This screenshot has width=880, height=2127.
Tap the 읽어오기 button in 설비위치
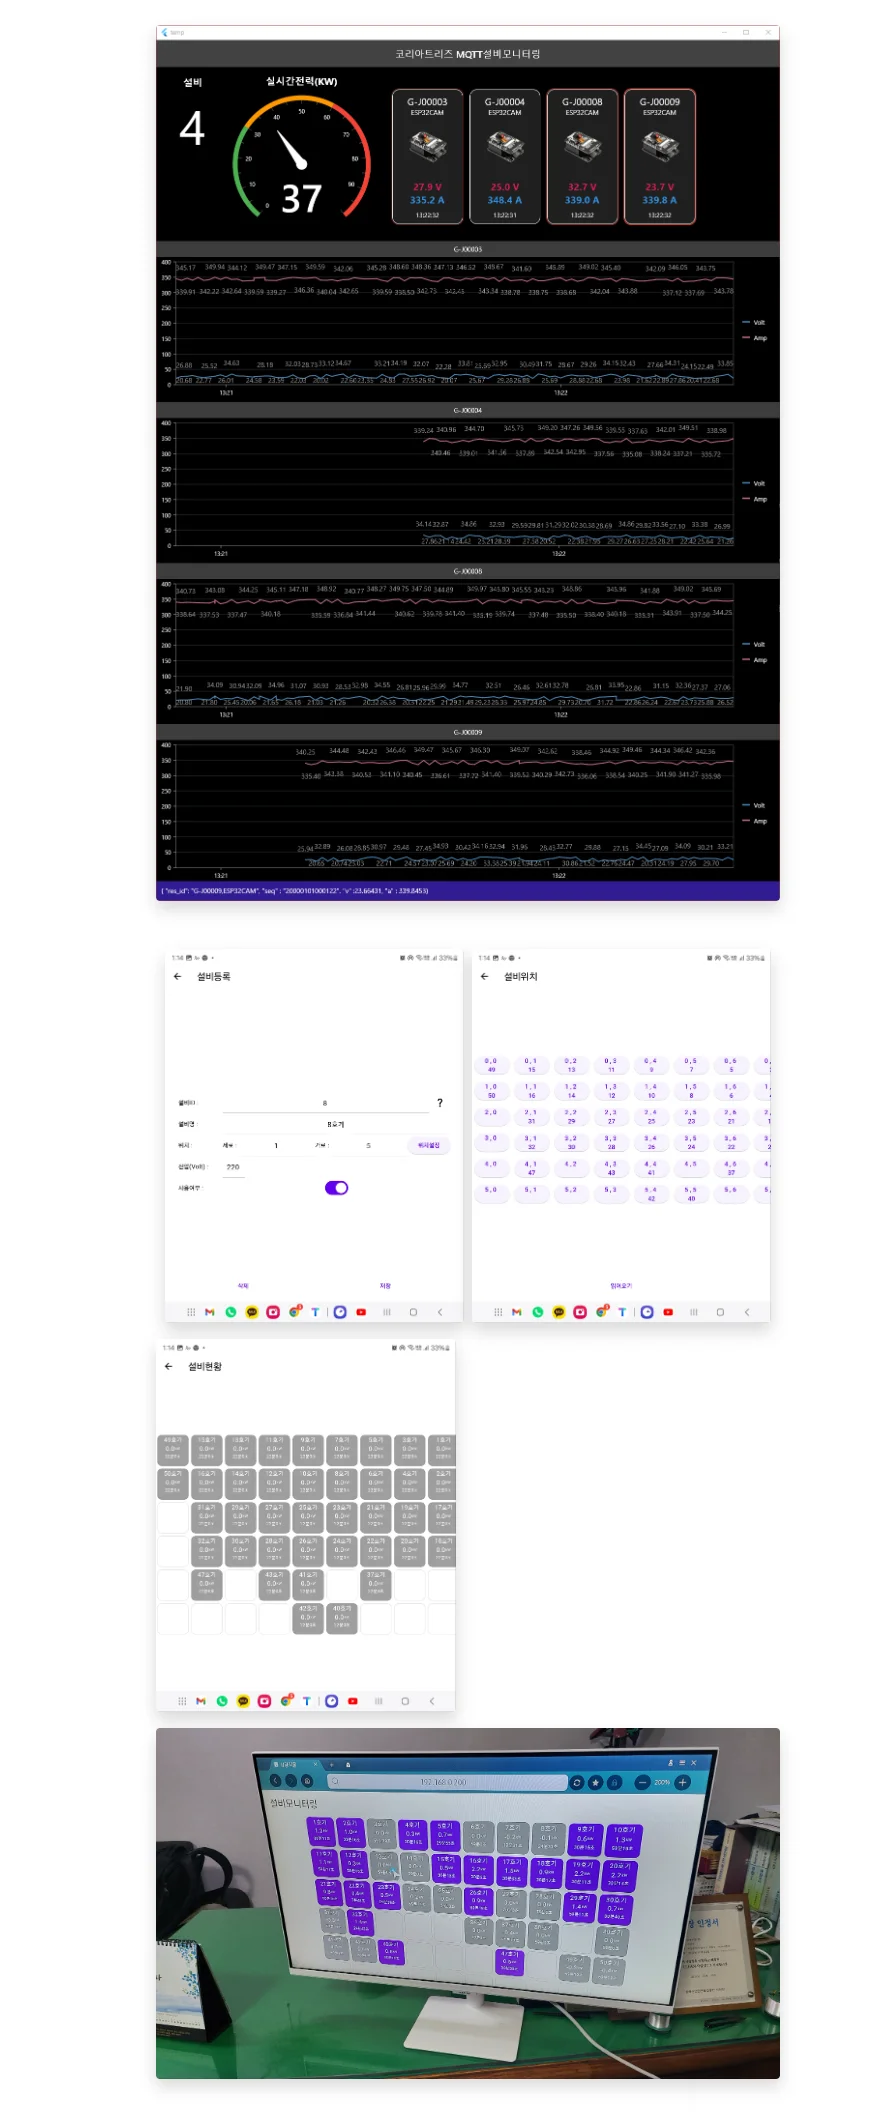(621, 1286)
